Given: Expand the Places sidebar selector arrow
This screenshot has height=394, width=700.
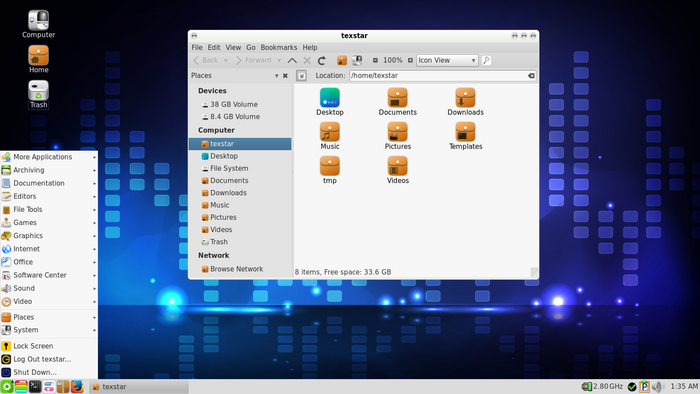Looking at the screenshot, I should click(x=276, y=76).
